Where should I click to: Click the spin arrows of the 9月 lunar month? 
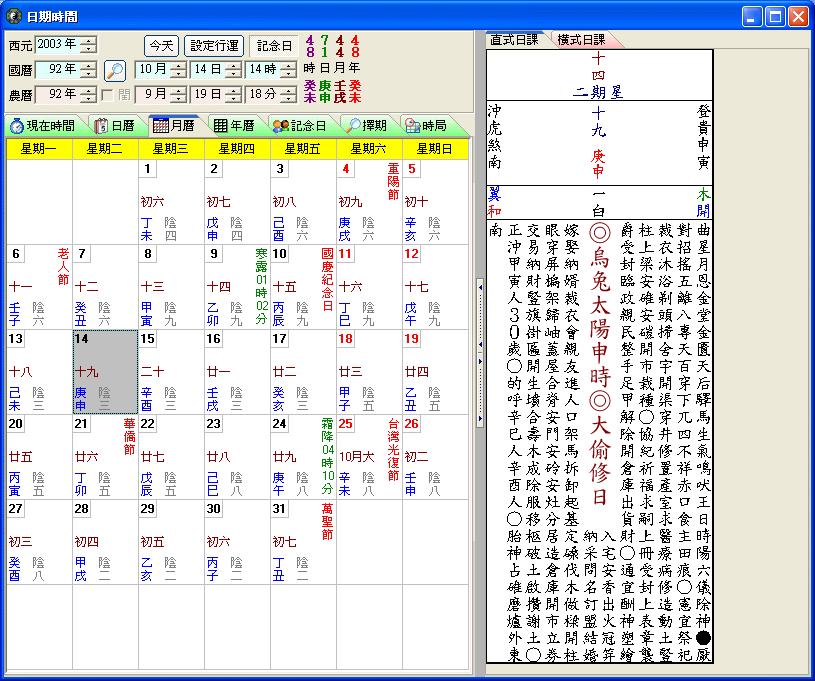tap(179, 94)
